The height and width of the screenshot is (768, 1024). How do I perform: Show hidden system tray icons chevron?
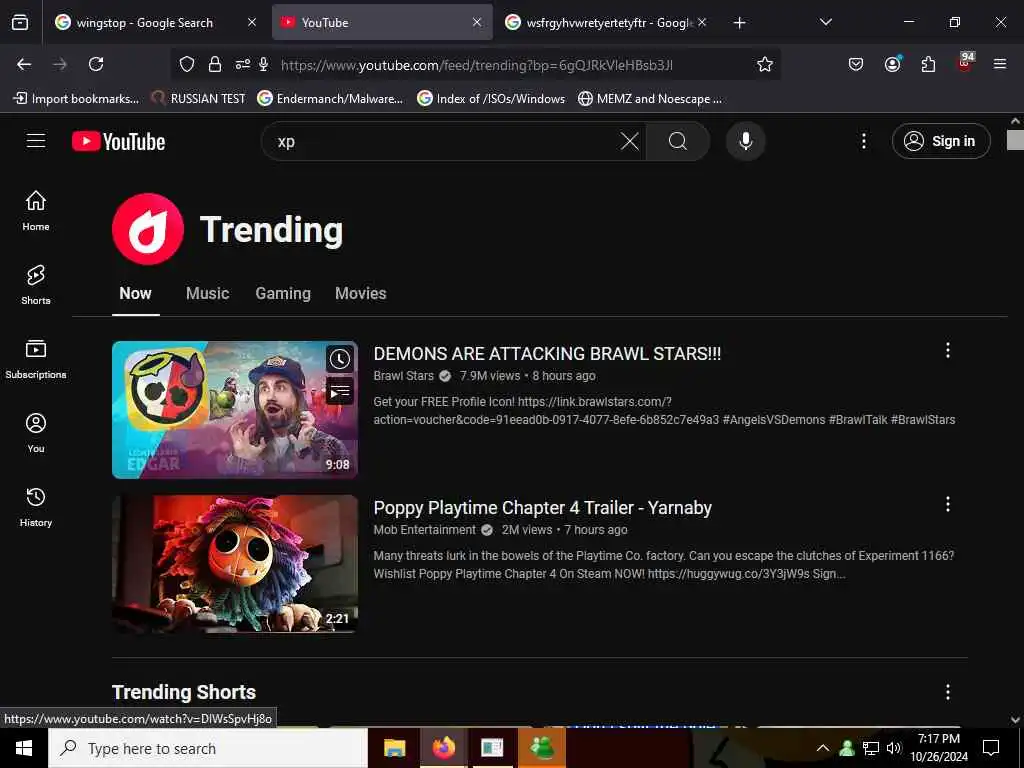[x=823, y=748]
